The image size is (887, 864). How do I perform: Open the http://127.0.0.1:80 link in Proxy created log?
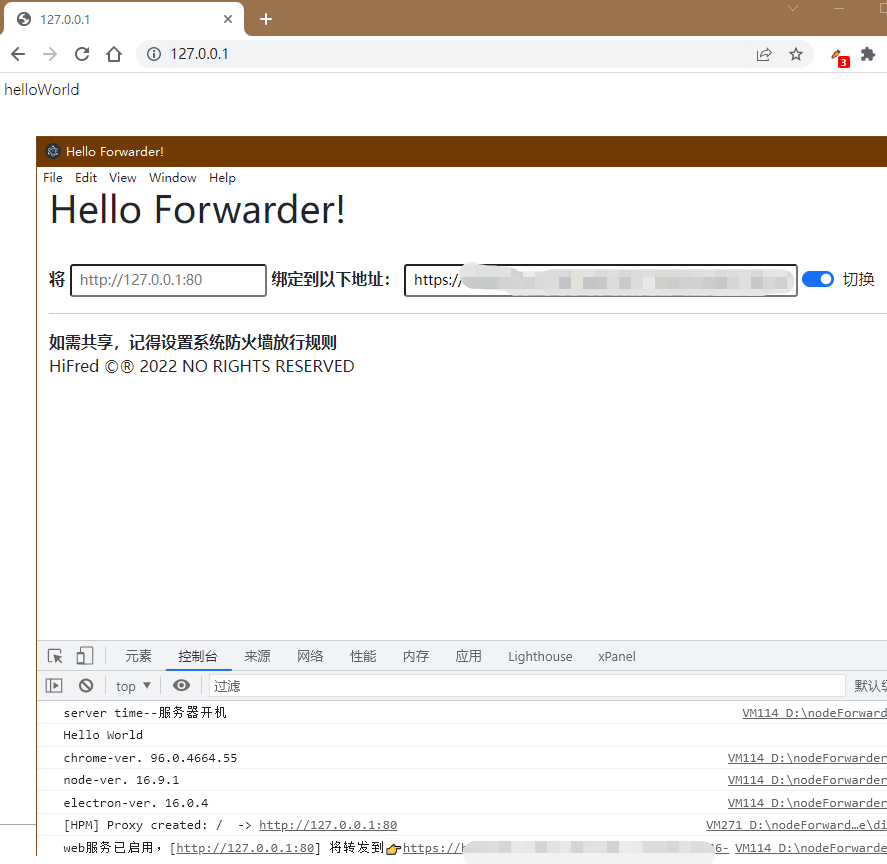pos(328,825)
